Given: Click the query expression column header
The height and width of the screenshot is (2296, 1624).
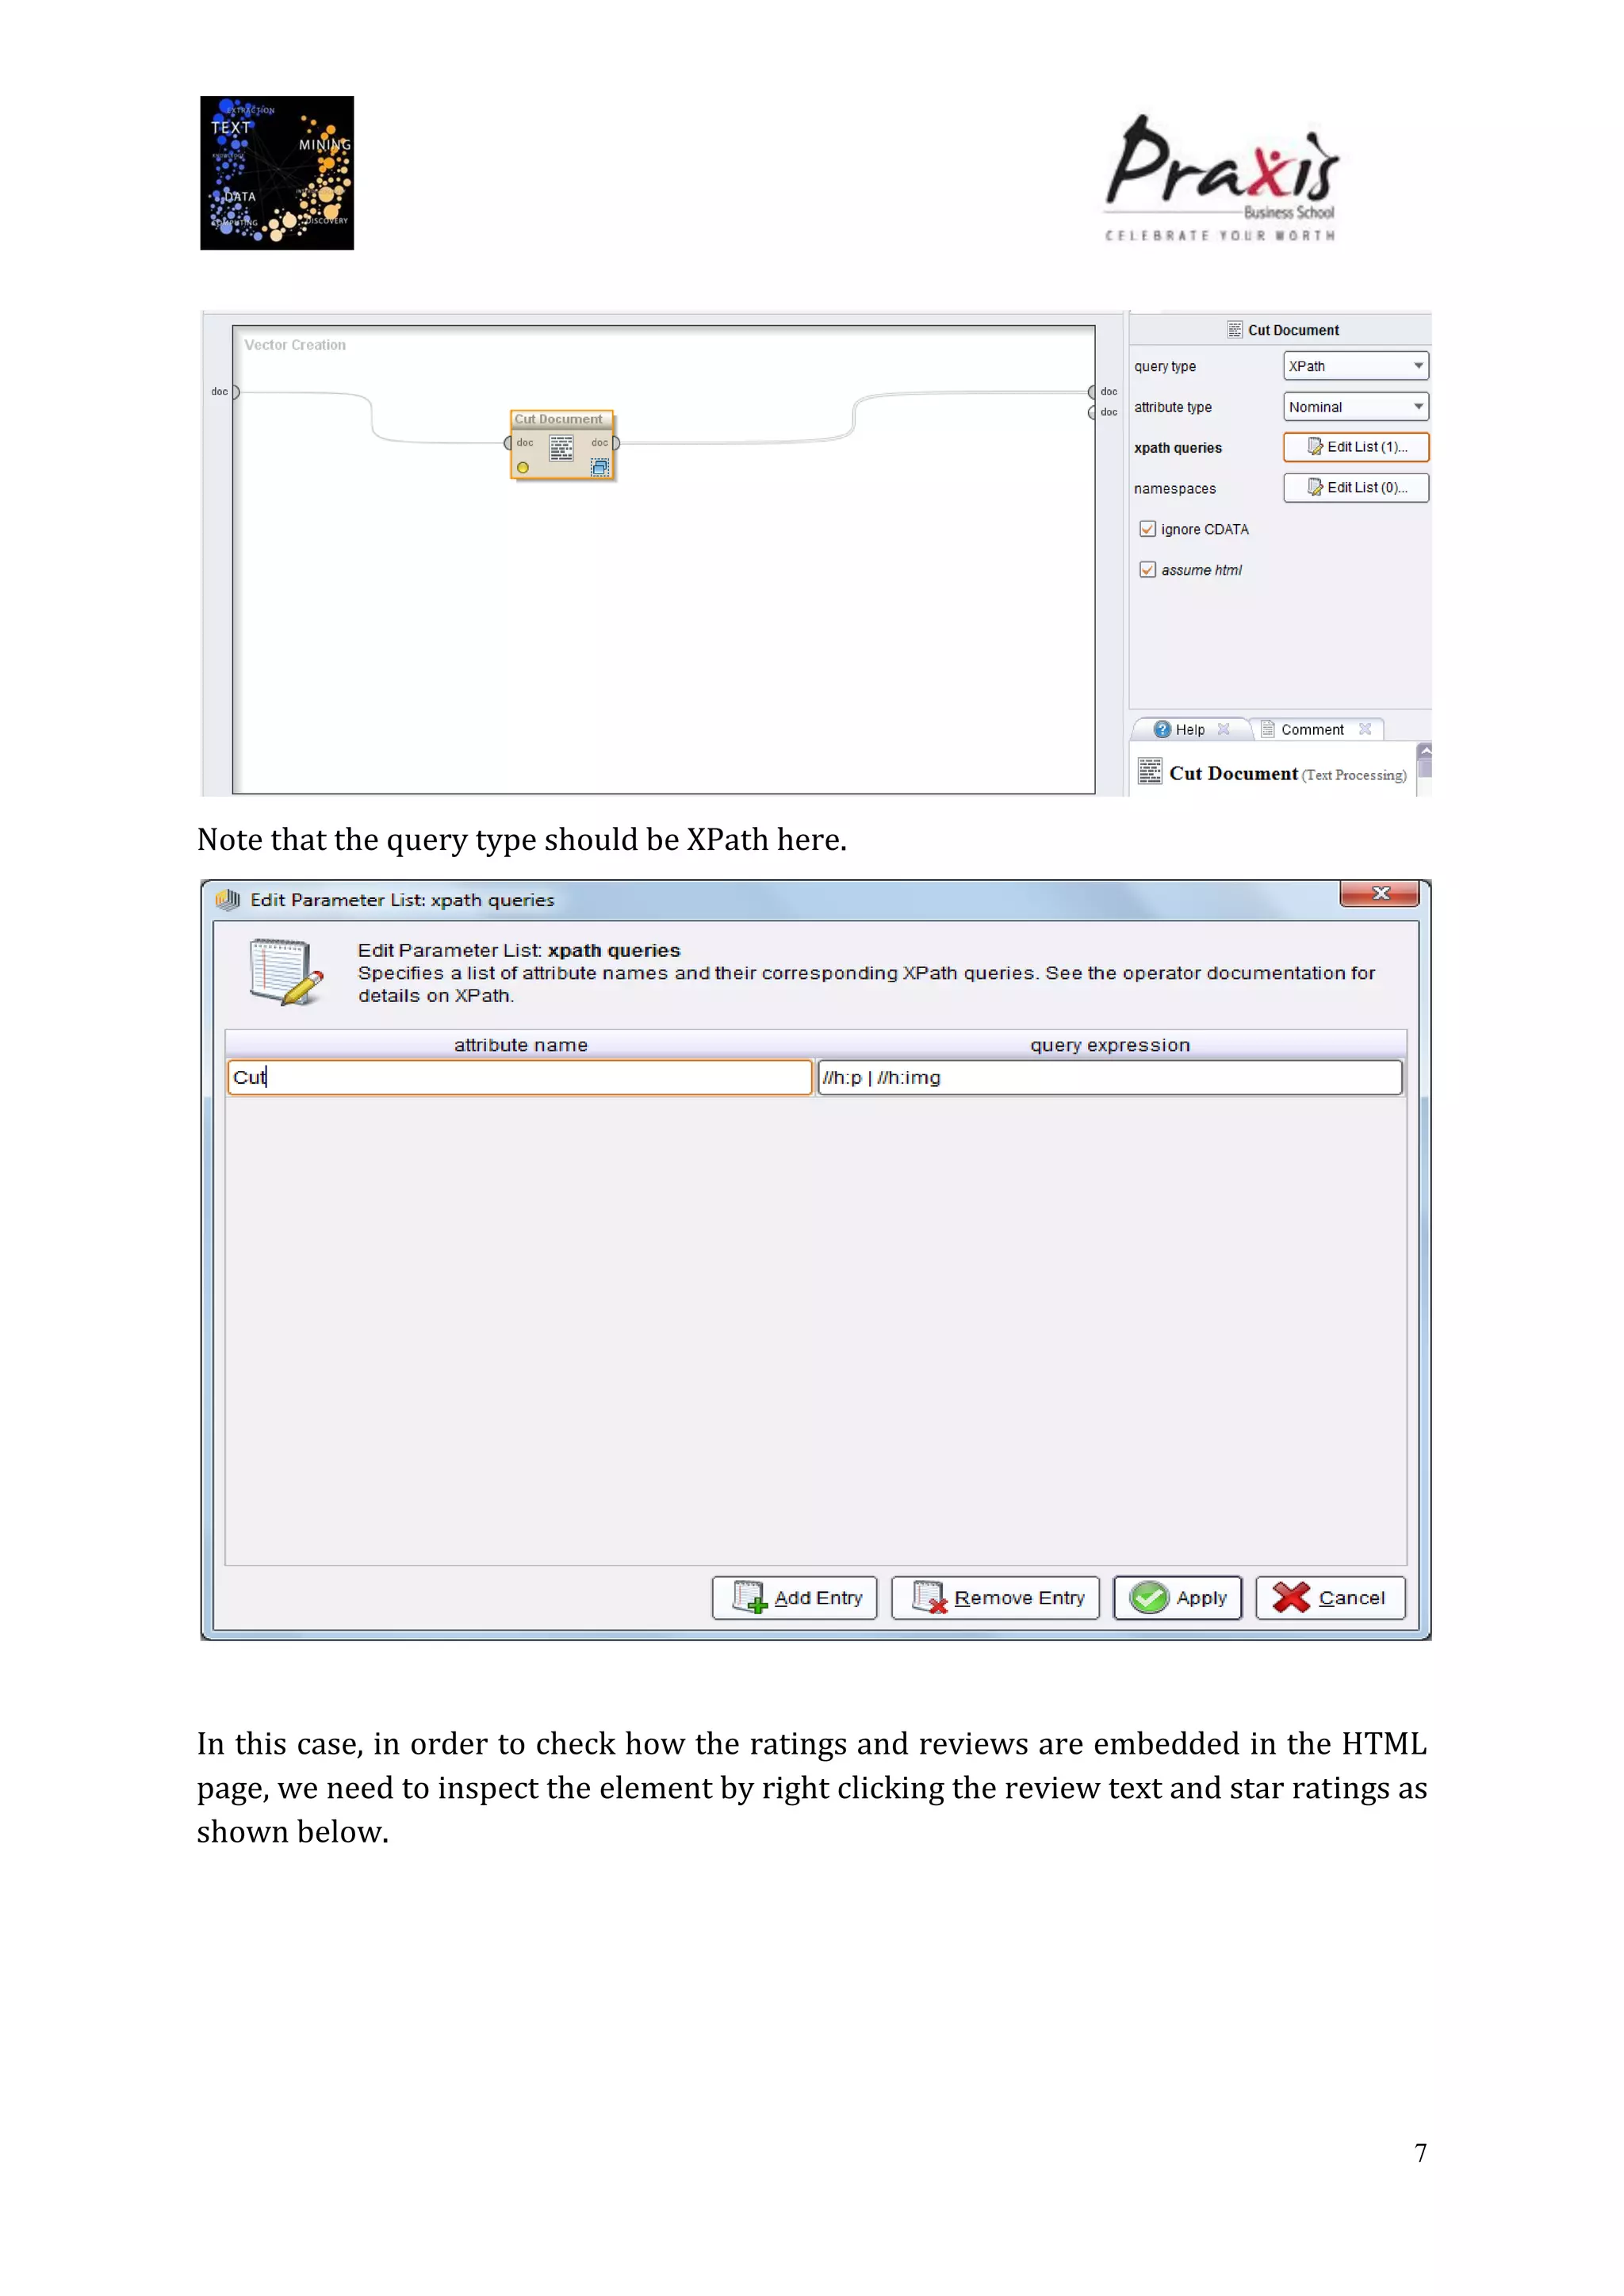Looking at the screenshot, I should 1110,1045.
